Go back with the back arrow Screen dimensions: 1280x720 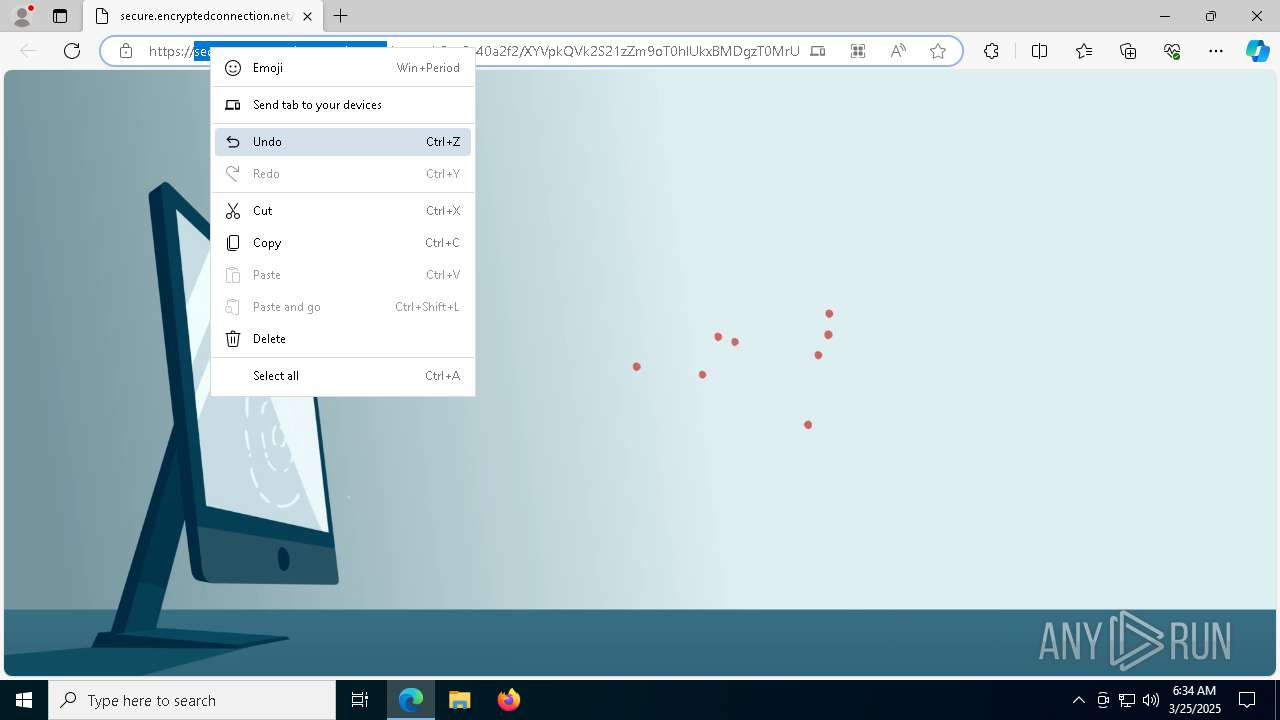click(x=28, y=51)
